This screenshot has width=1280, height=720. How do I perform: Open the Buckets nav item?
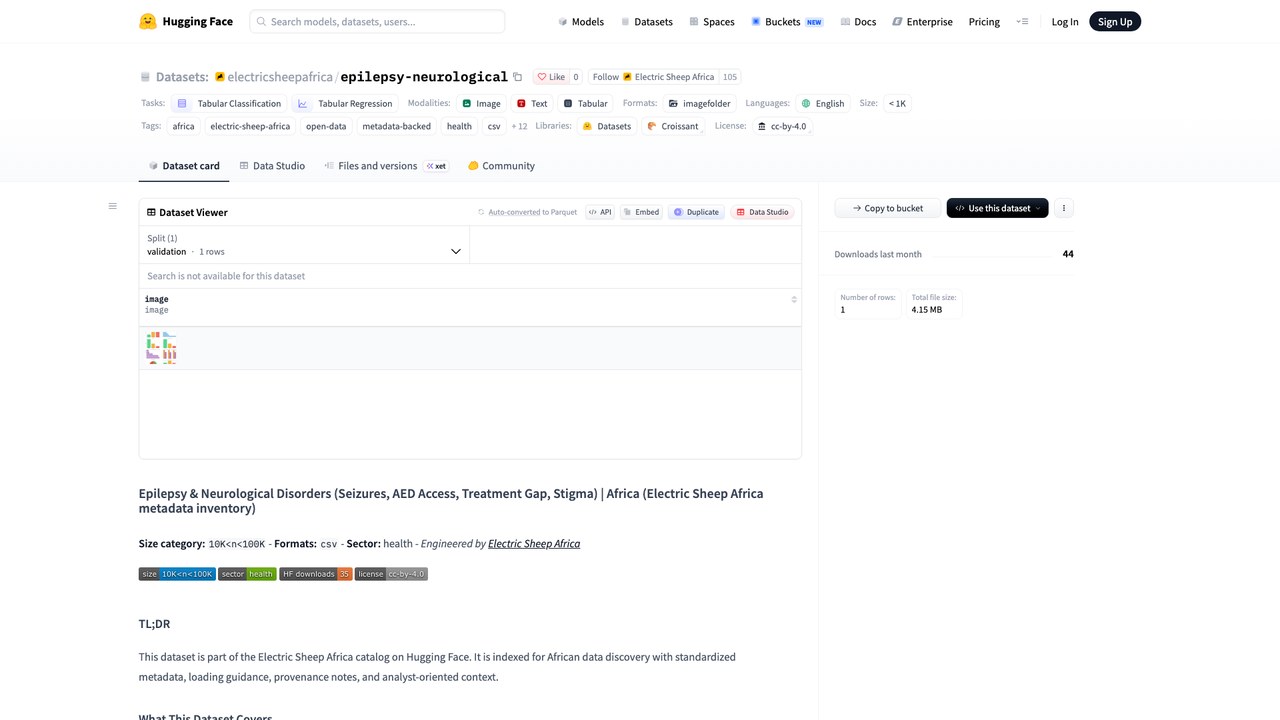pos(787,21)
